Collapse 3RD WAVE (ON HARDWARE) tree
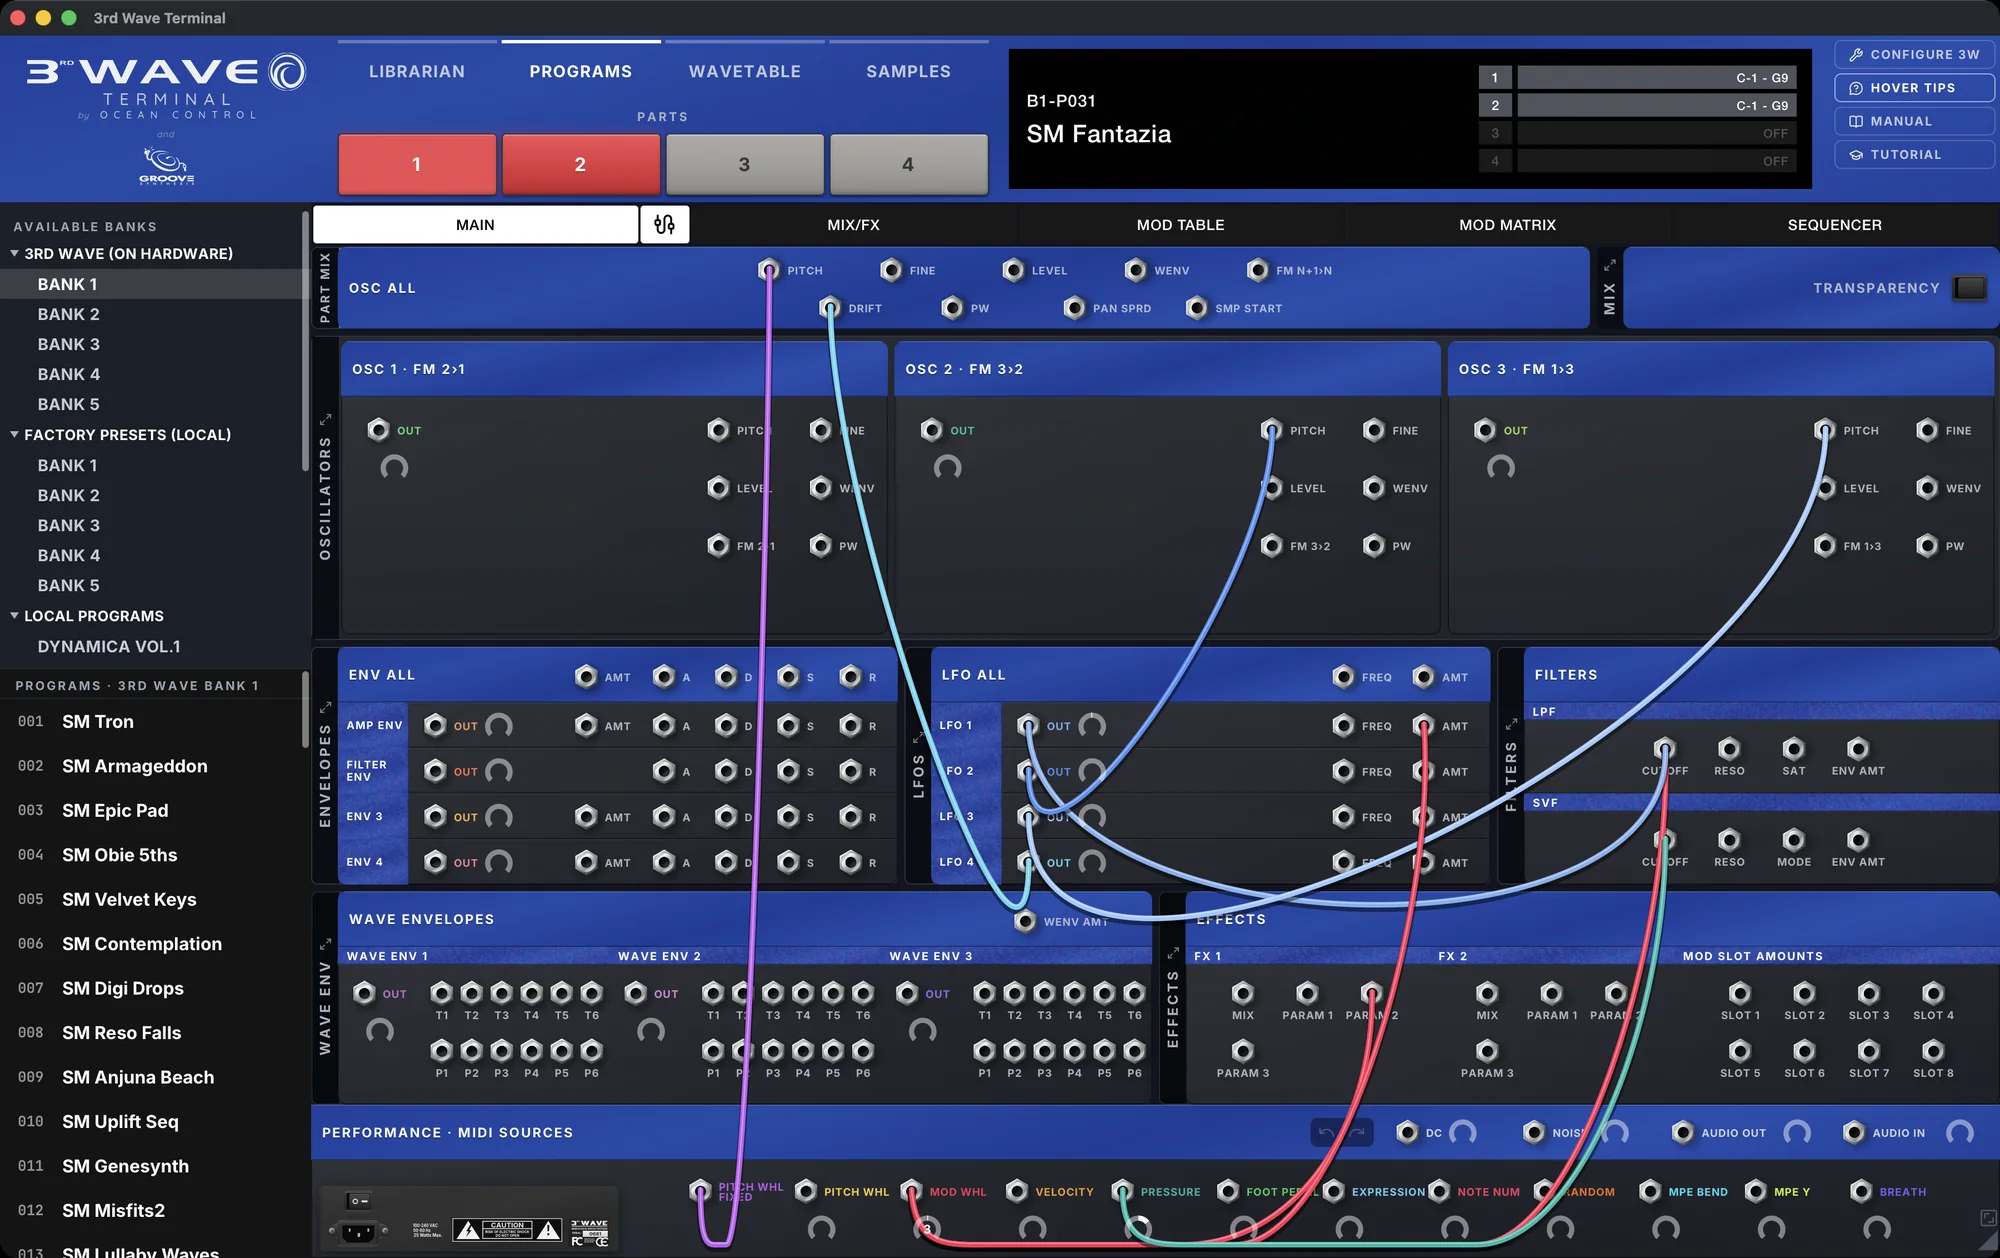Image resolution: width=2000 pixels, height=1258 pixels. [x=15, y=254]
